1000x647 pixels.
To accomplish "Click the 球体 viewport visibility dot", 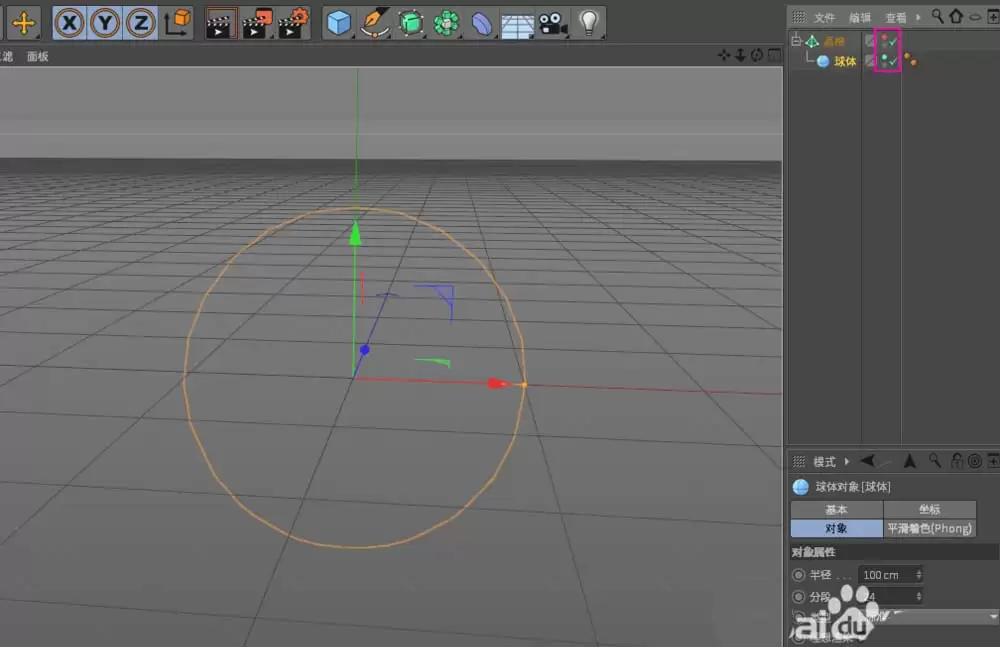I will coord(886,57).
